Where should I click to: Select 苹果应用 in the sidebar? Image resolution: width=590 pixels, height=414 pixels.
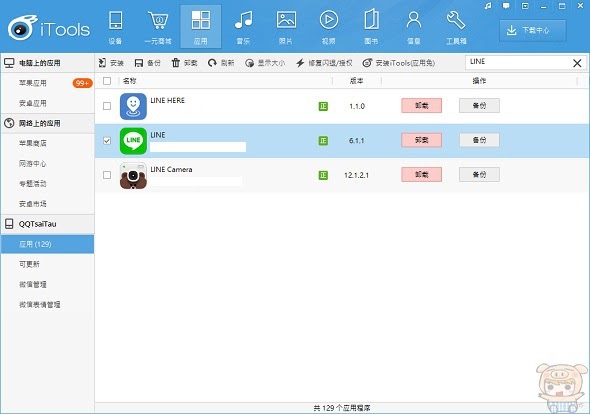pos(33,83)
